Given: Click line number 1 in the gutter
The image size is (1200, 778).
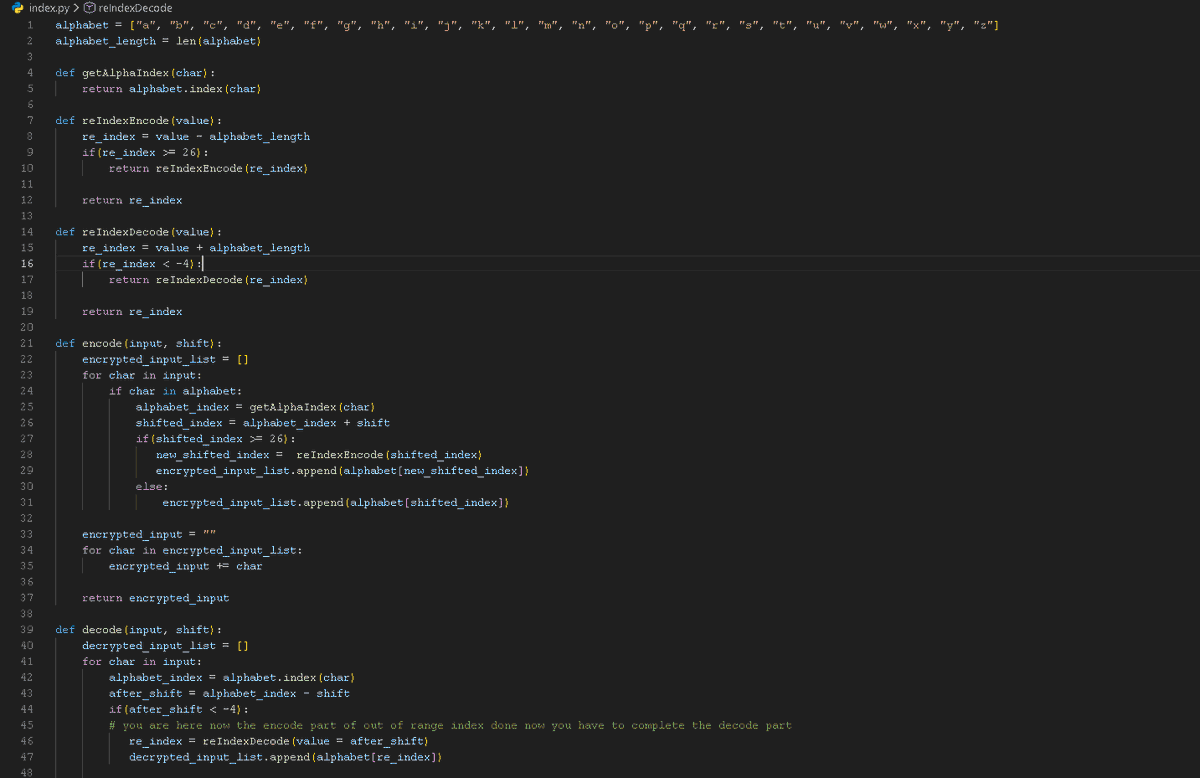Looking at the screenshot, I should tap(30, 25).
